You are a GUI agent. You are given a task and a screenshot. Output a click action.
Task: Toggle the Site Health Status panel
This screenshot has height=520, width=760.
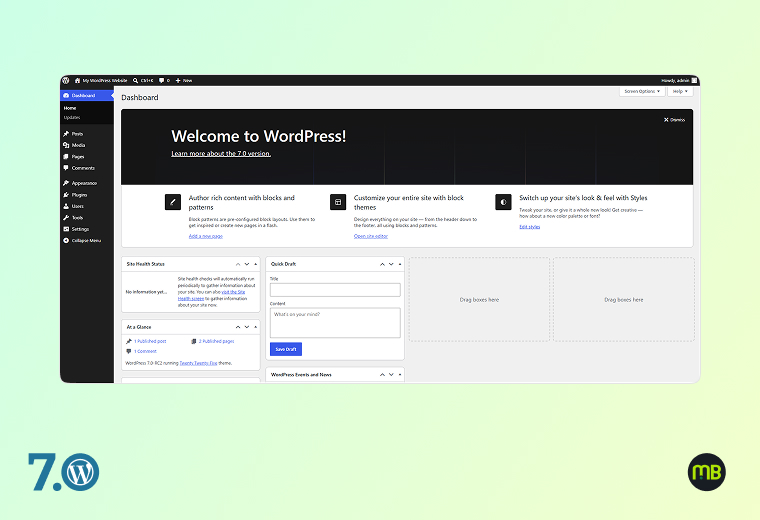pos(255,264)
